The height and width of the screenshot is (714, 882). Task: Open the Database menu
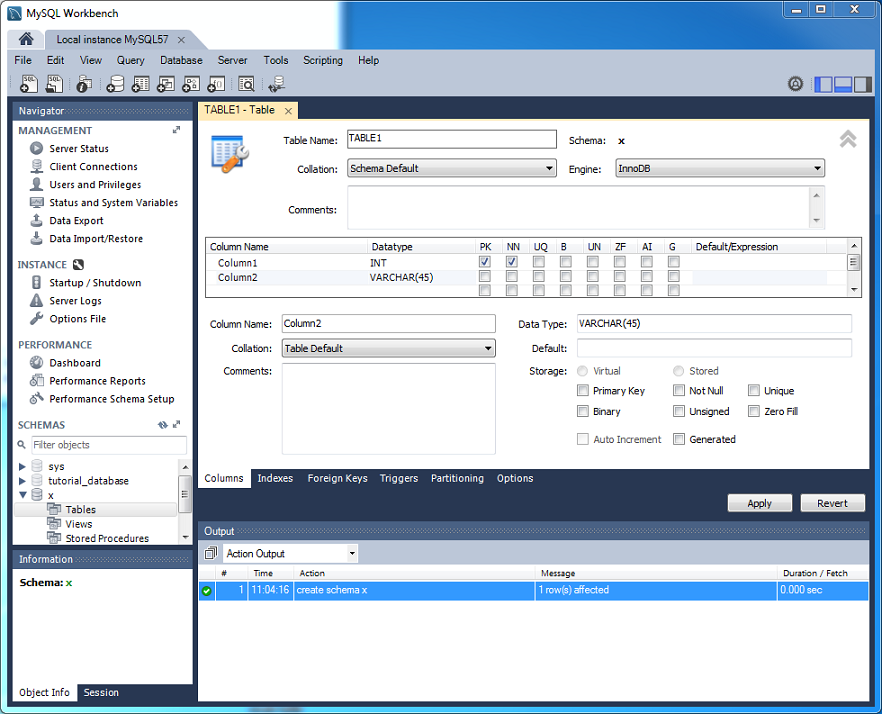181,60
